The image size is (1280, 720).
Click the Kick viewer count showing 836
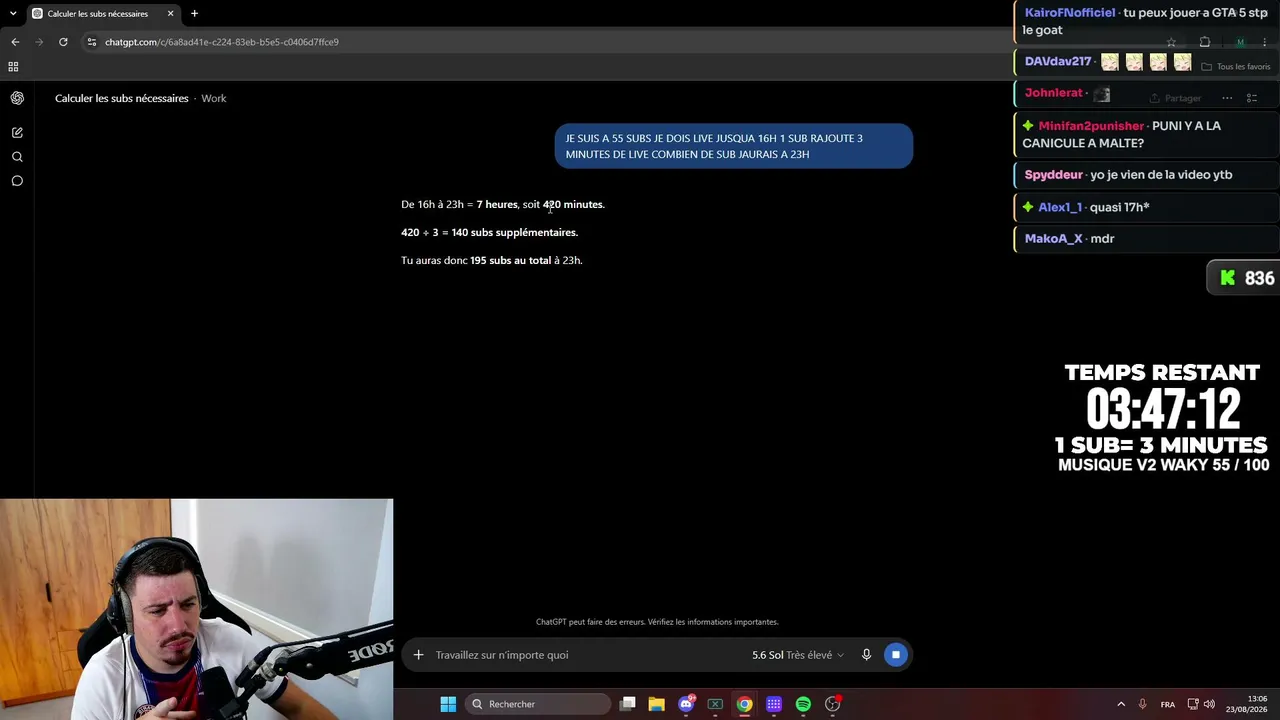[1246, 279]
